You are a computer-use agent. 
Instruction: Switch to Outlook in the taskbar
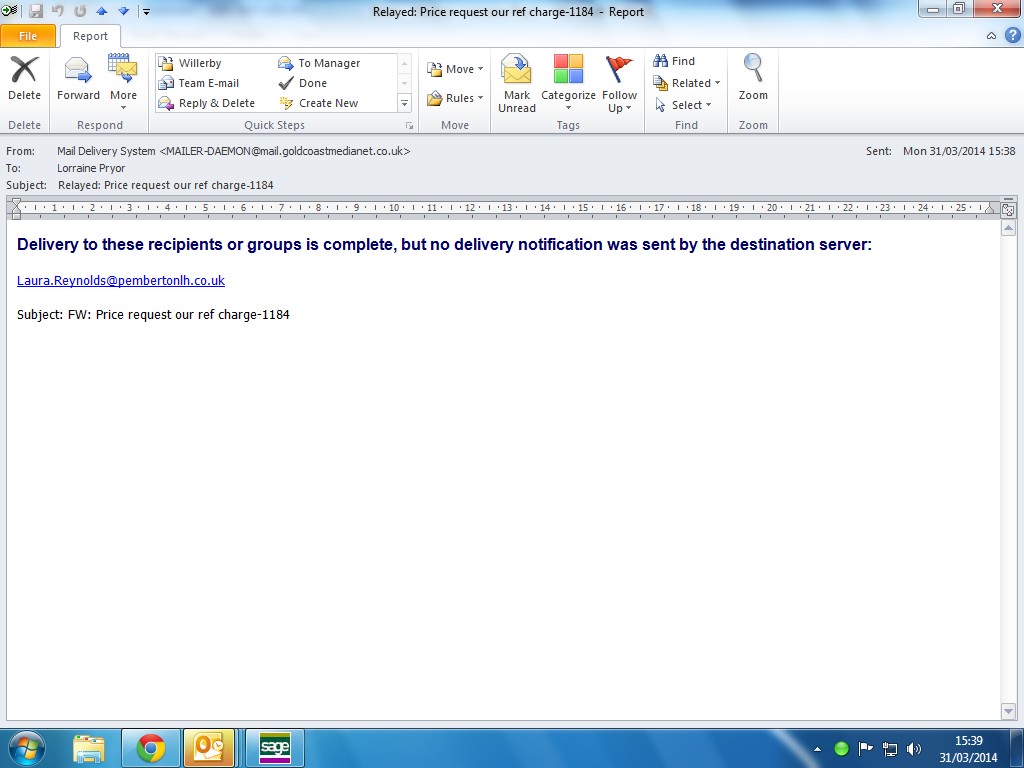pyautogui.click(x=209, y=748)
